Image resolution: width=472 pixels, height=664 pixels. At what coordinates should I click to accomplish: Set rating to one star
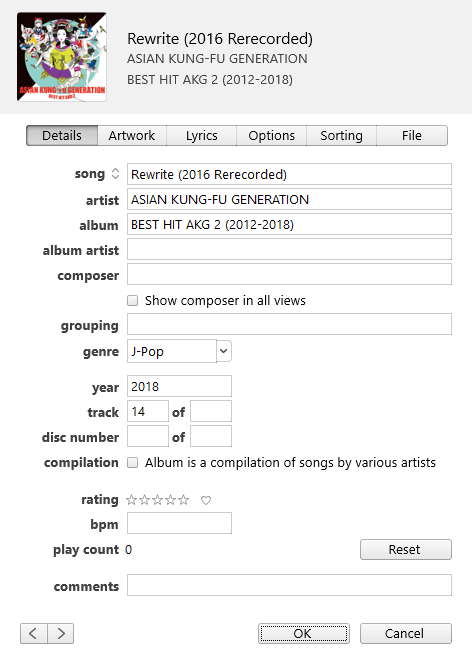132,500
